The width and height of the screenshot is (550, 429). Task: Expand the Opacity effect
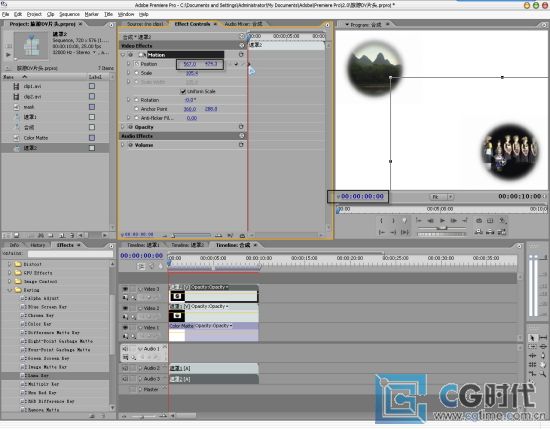click(123, 127)
